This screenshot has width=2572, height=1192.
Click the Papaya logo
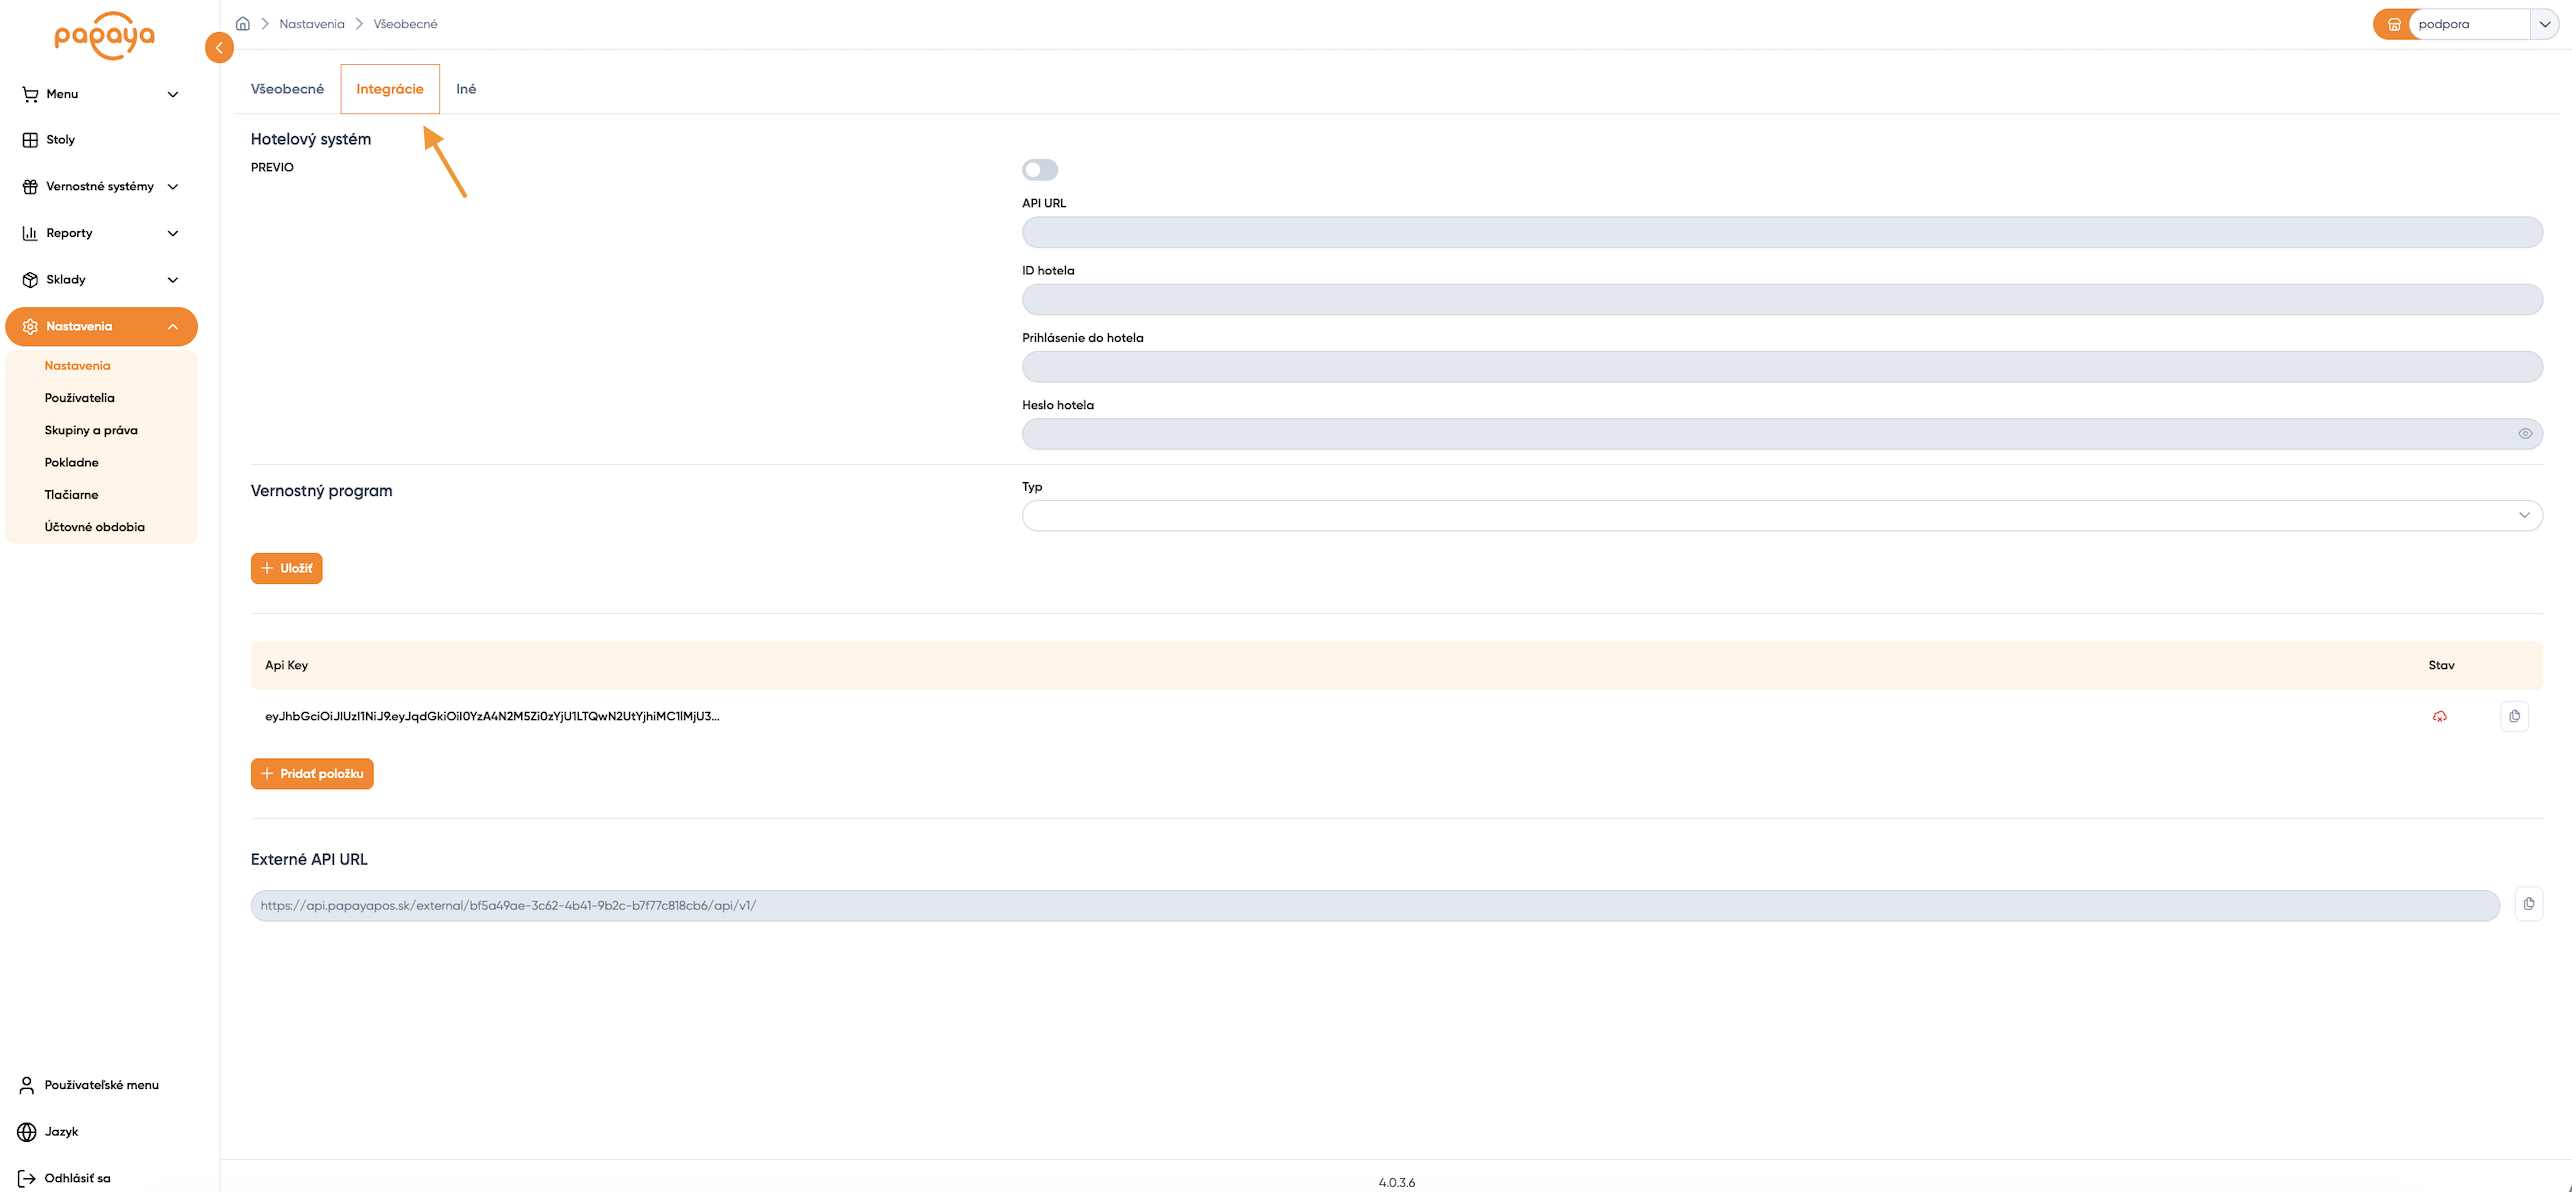click(104, 35)
